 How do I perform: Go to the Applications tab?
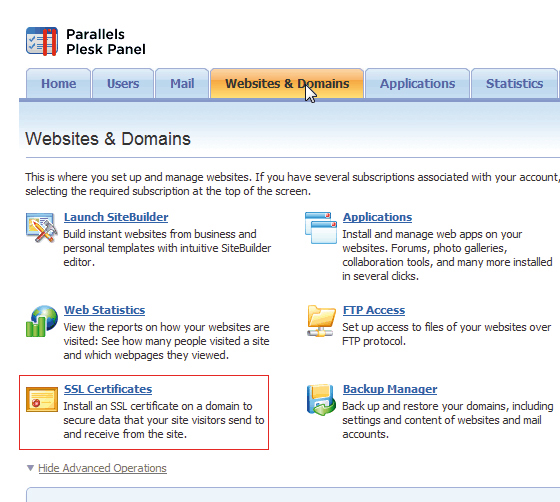point(417,83)
